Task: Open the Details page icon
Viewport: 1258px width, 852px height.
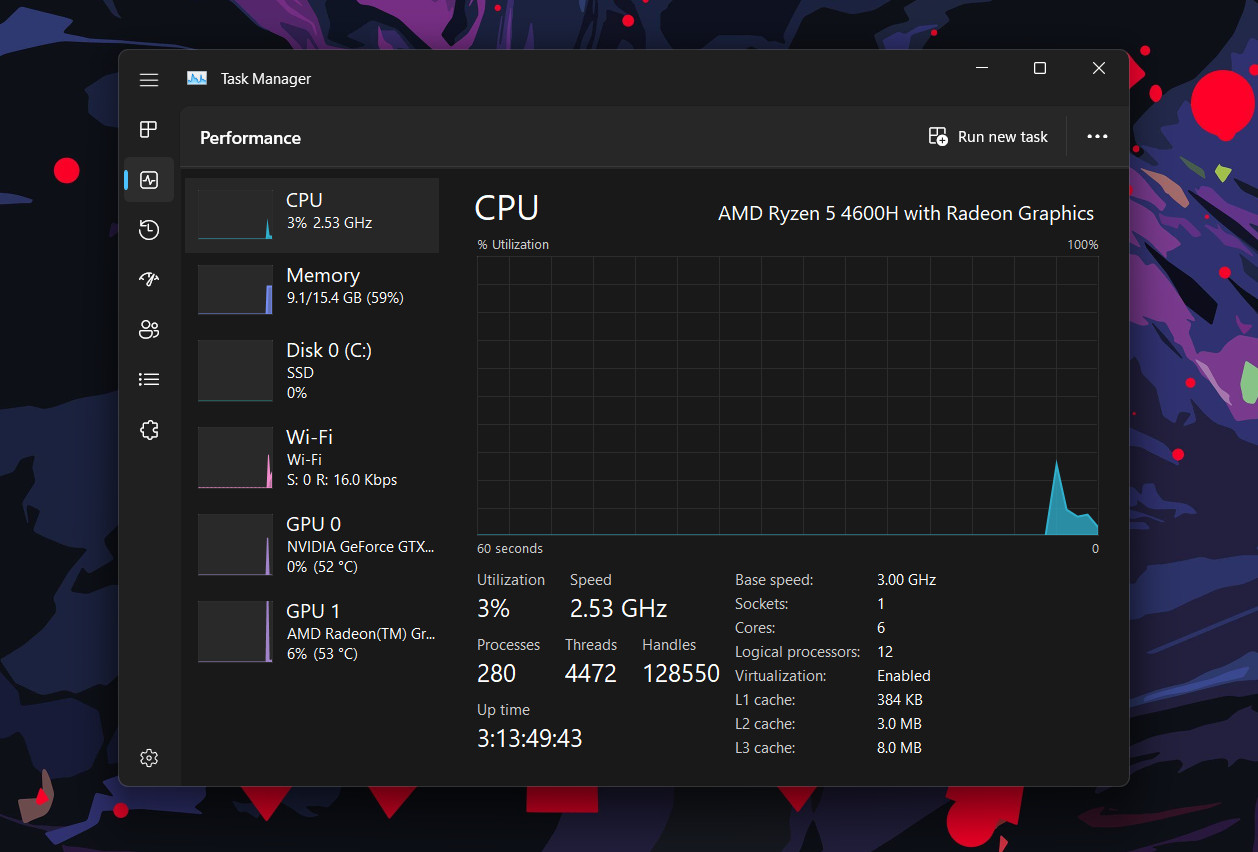Action: point(149,380)
